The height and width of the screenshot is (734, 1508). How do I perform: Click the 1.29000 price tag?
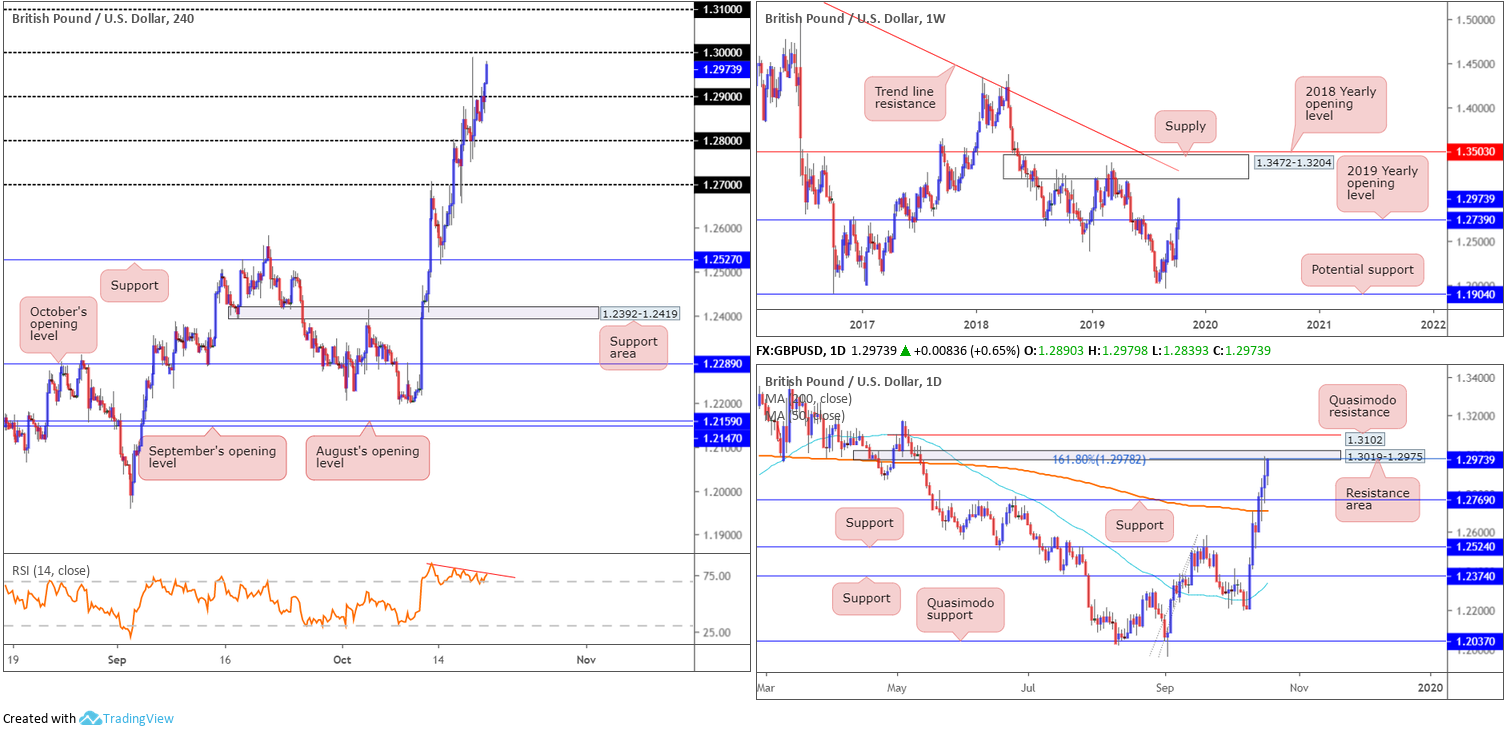(722, 96)
